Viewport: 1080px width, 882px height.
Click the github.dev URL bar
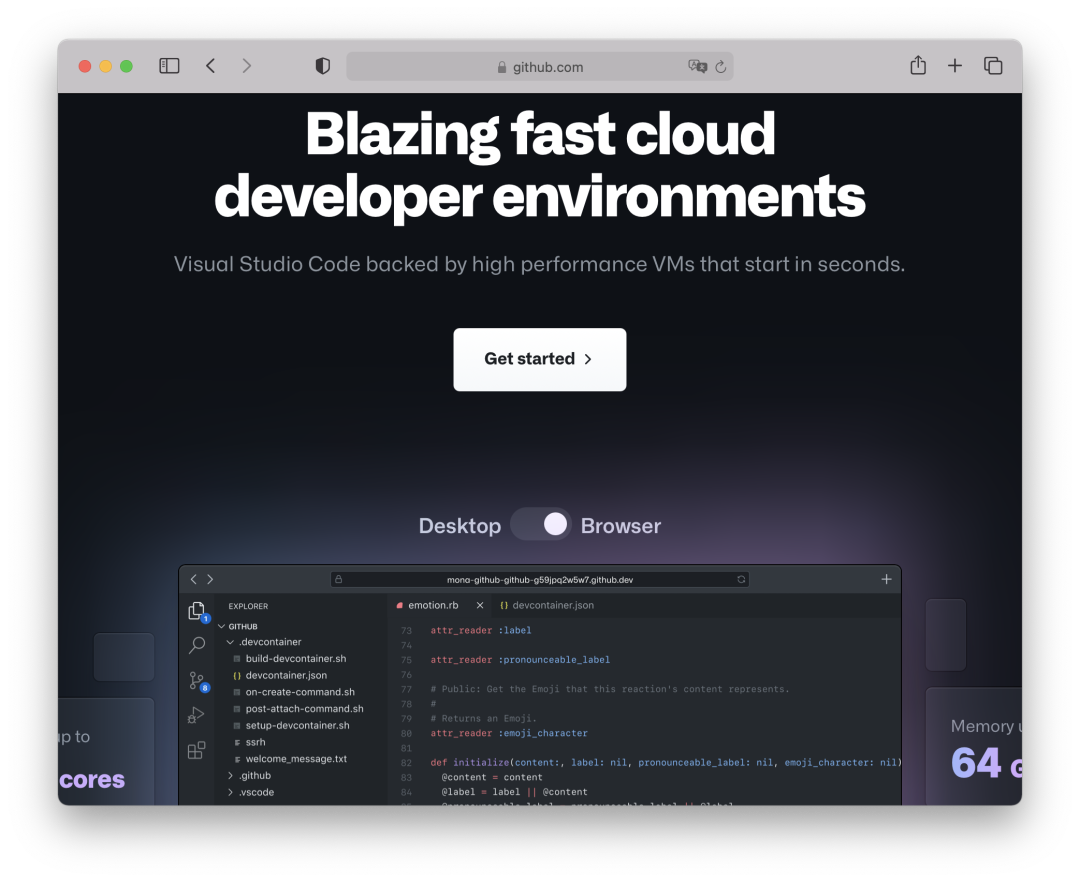coord(539,580)
